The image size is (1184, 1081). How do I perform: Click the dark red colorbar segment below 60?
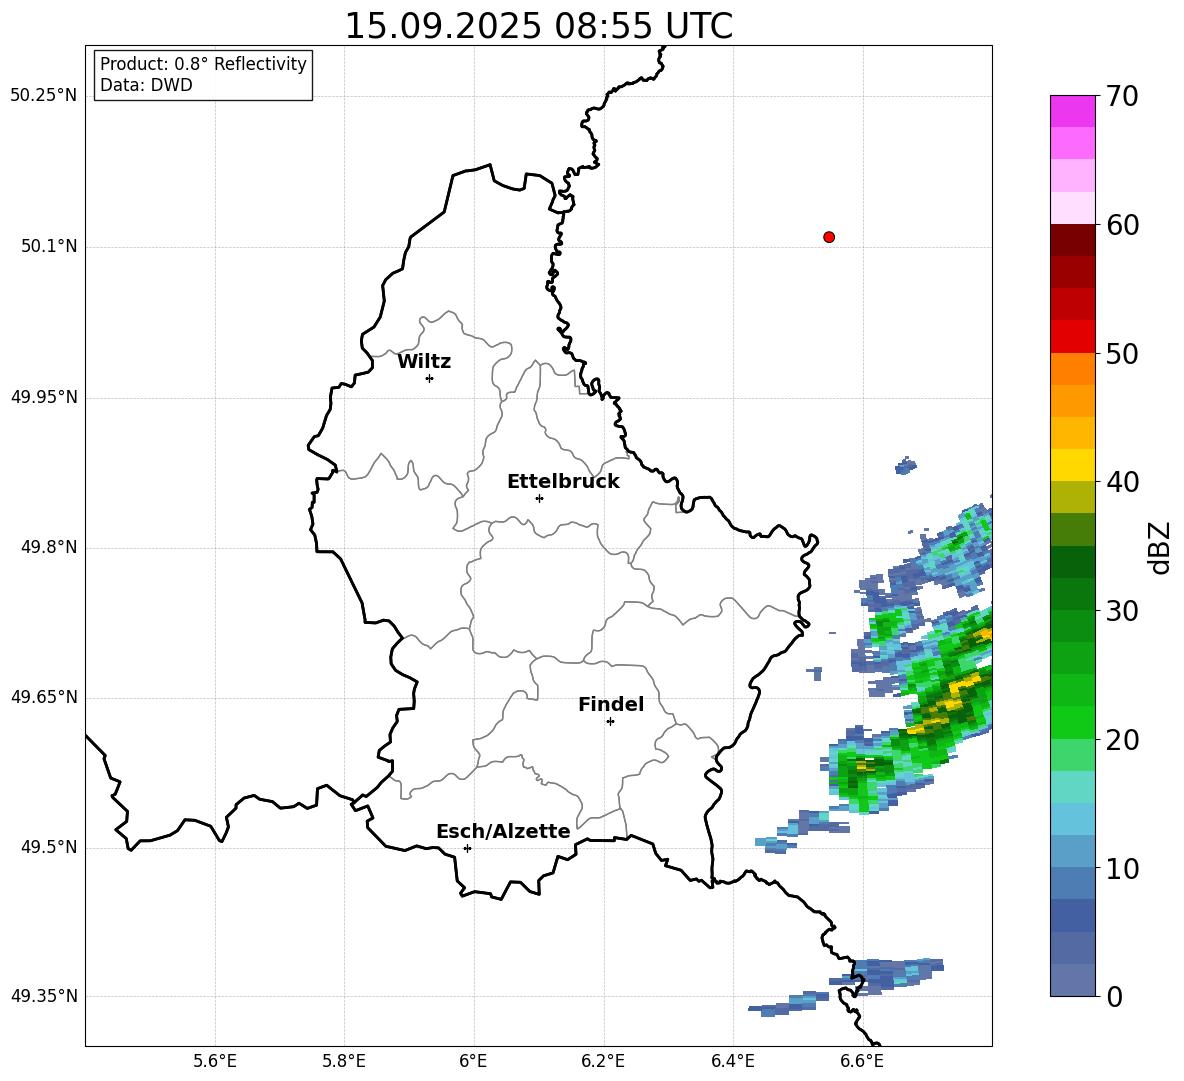pos(1072,240)
